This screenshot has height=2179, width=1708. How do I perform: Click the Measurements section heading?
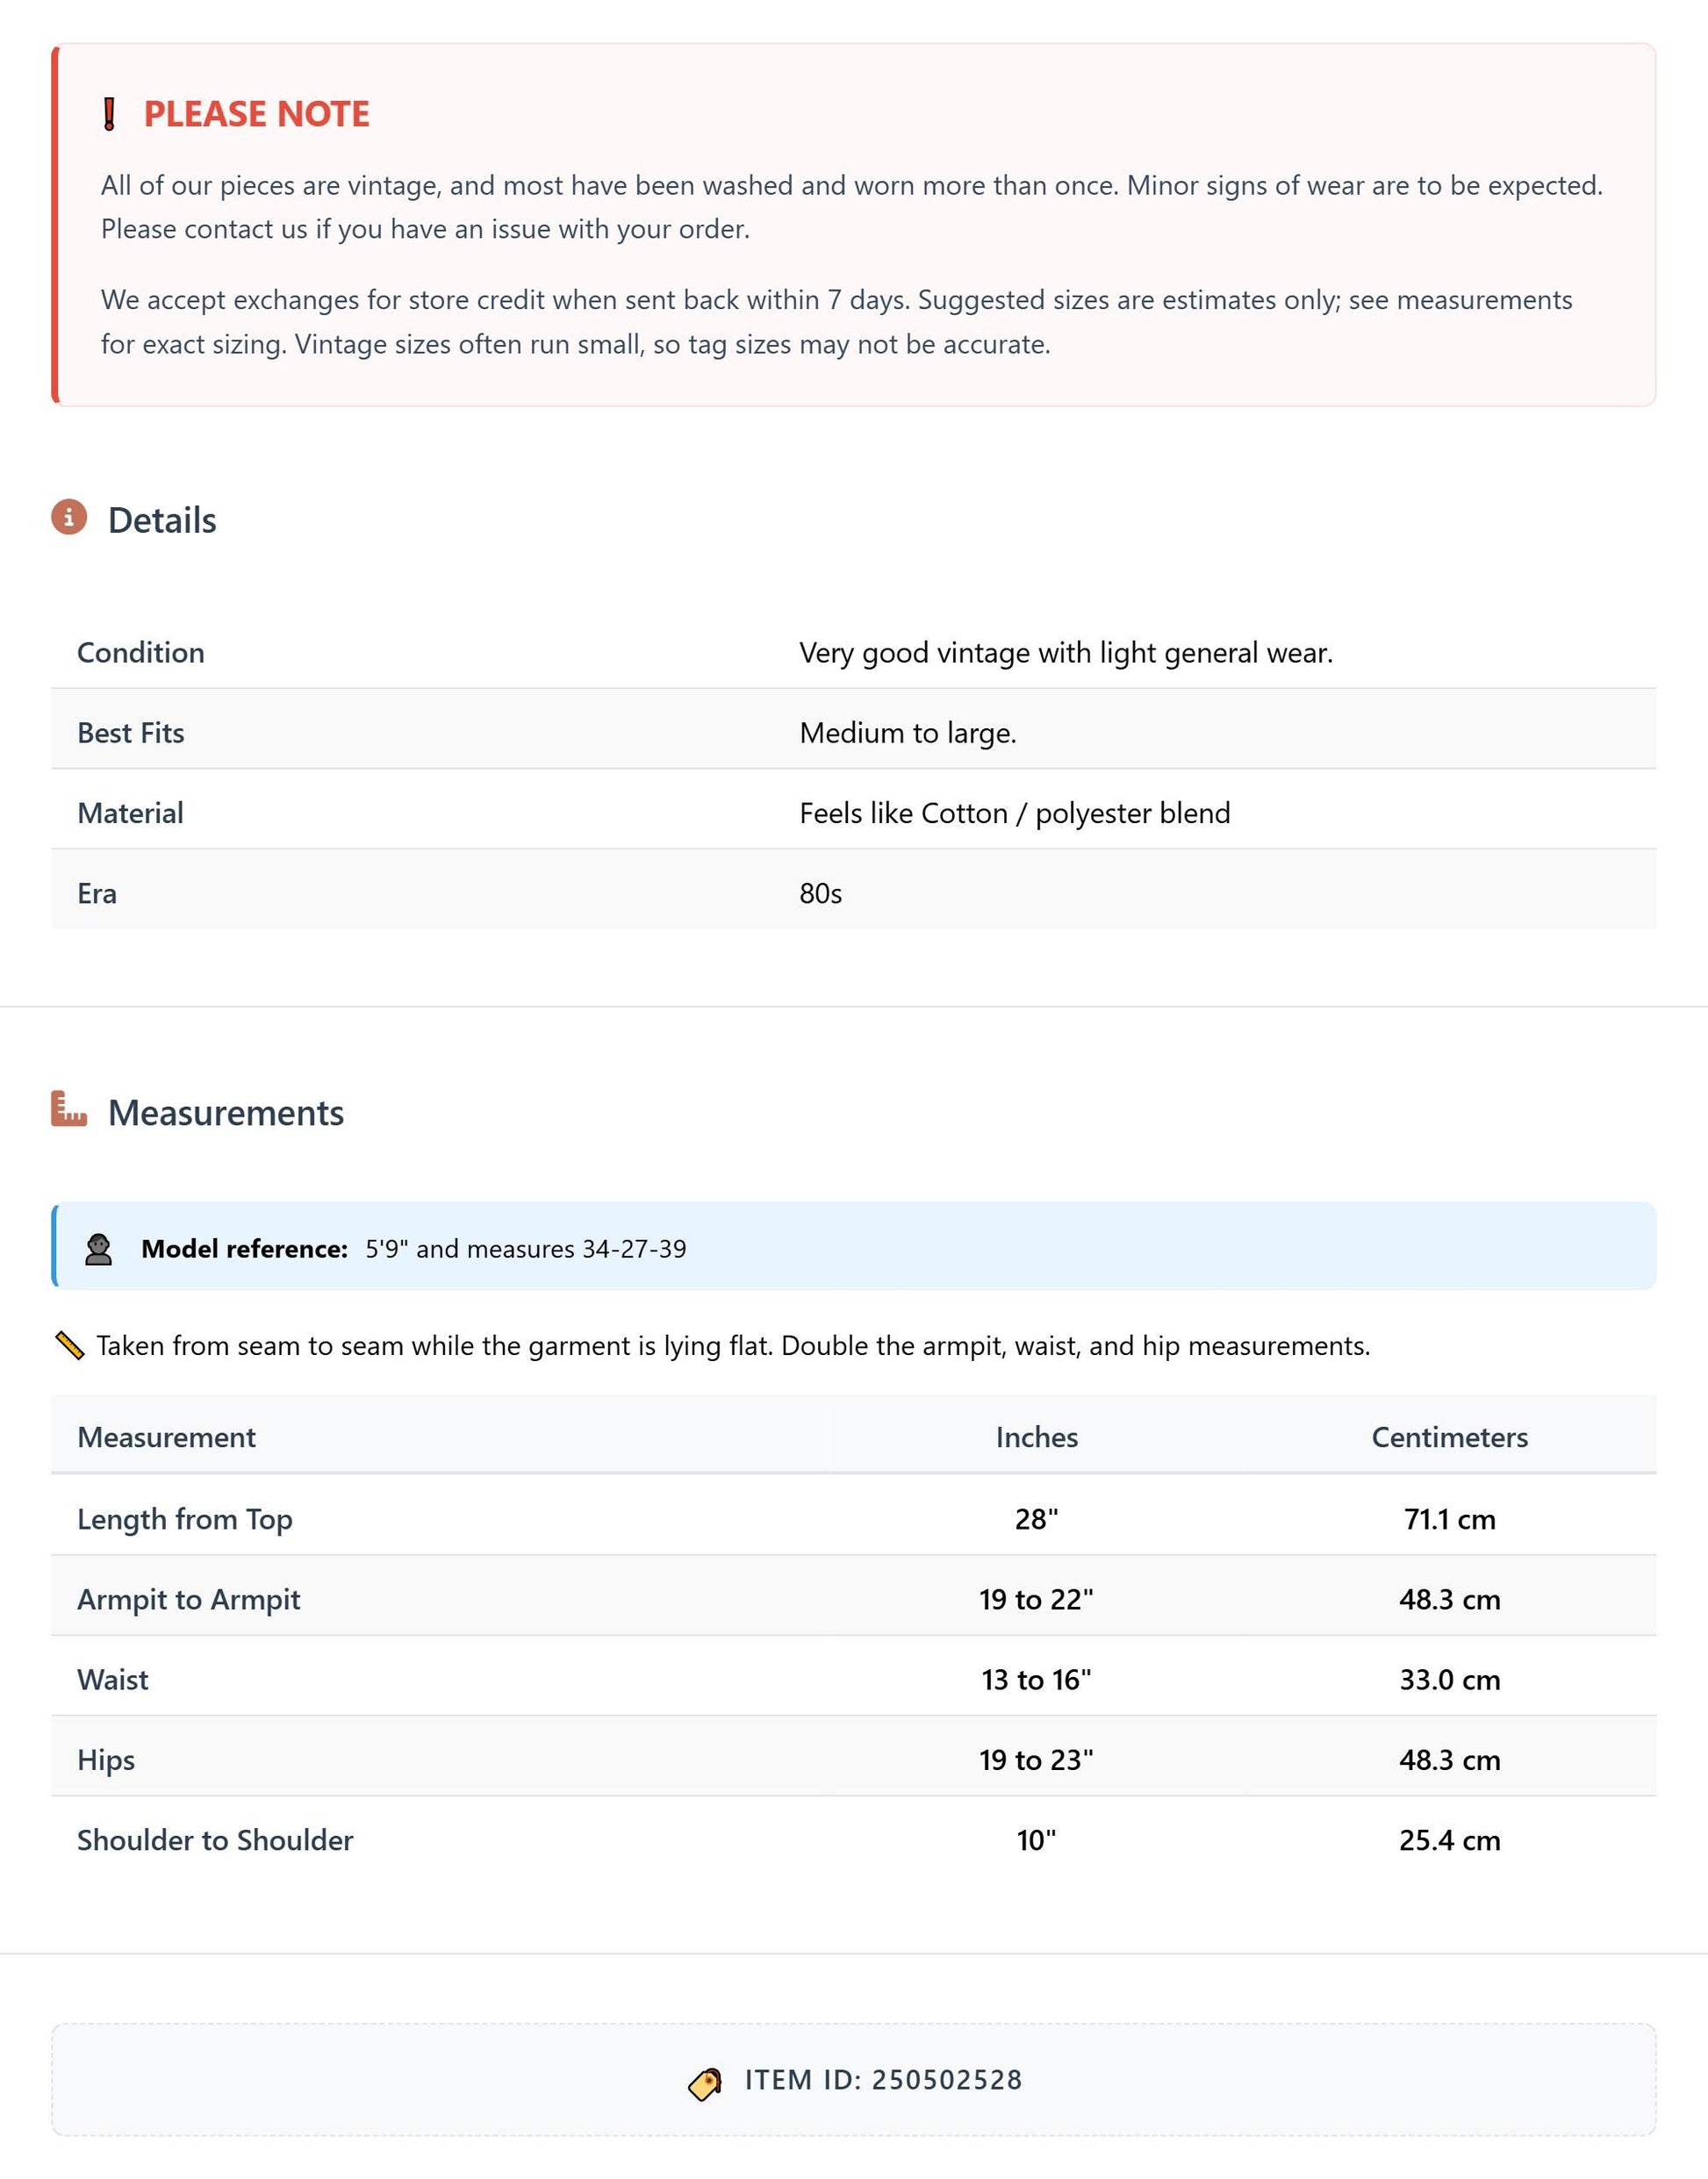(x=226, y=1112)
